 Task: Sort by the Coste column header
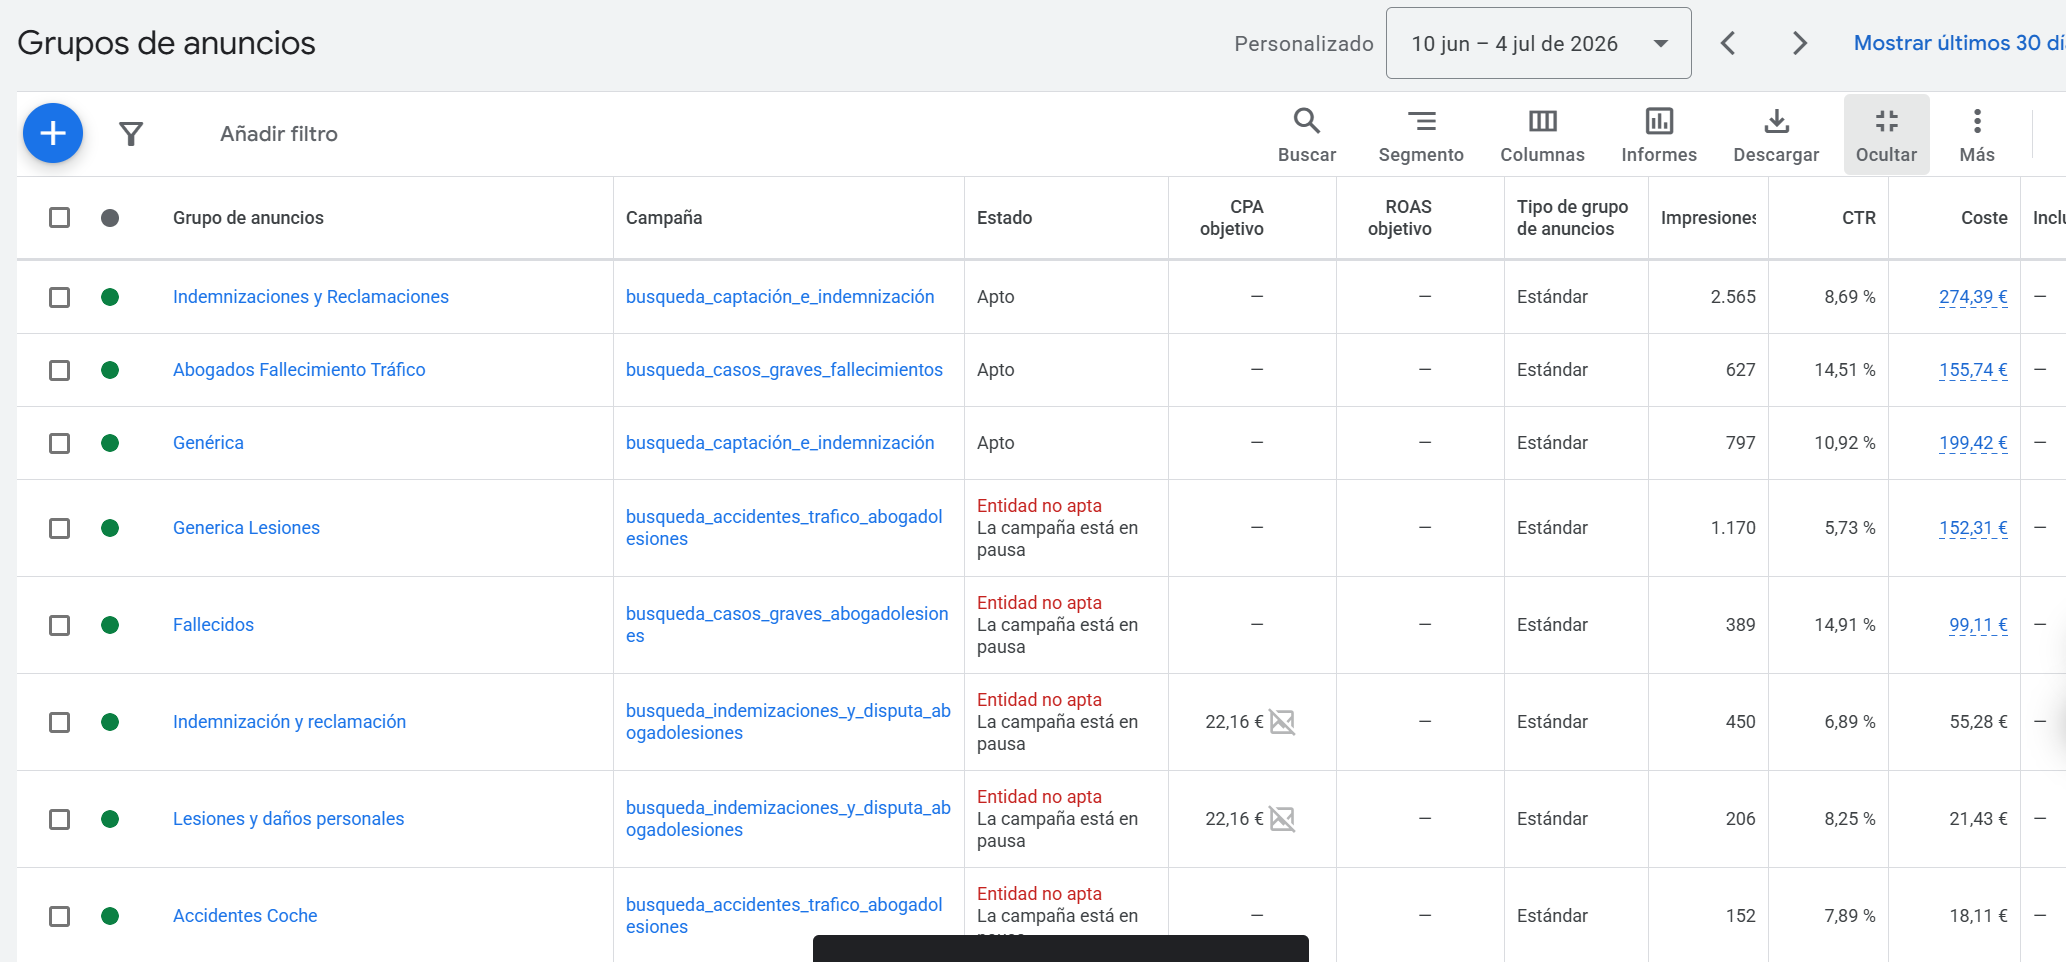[x=1984, y=218]
